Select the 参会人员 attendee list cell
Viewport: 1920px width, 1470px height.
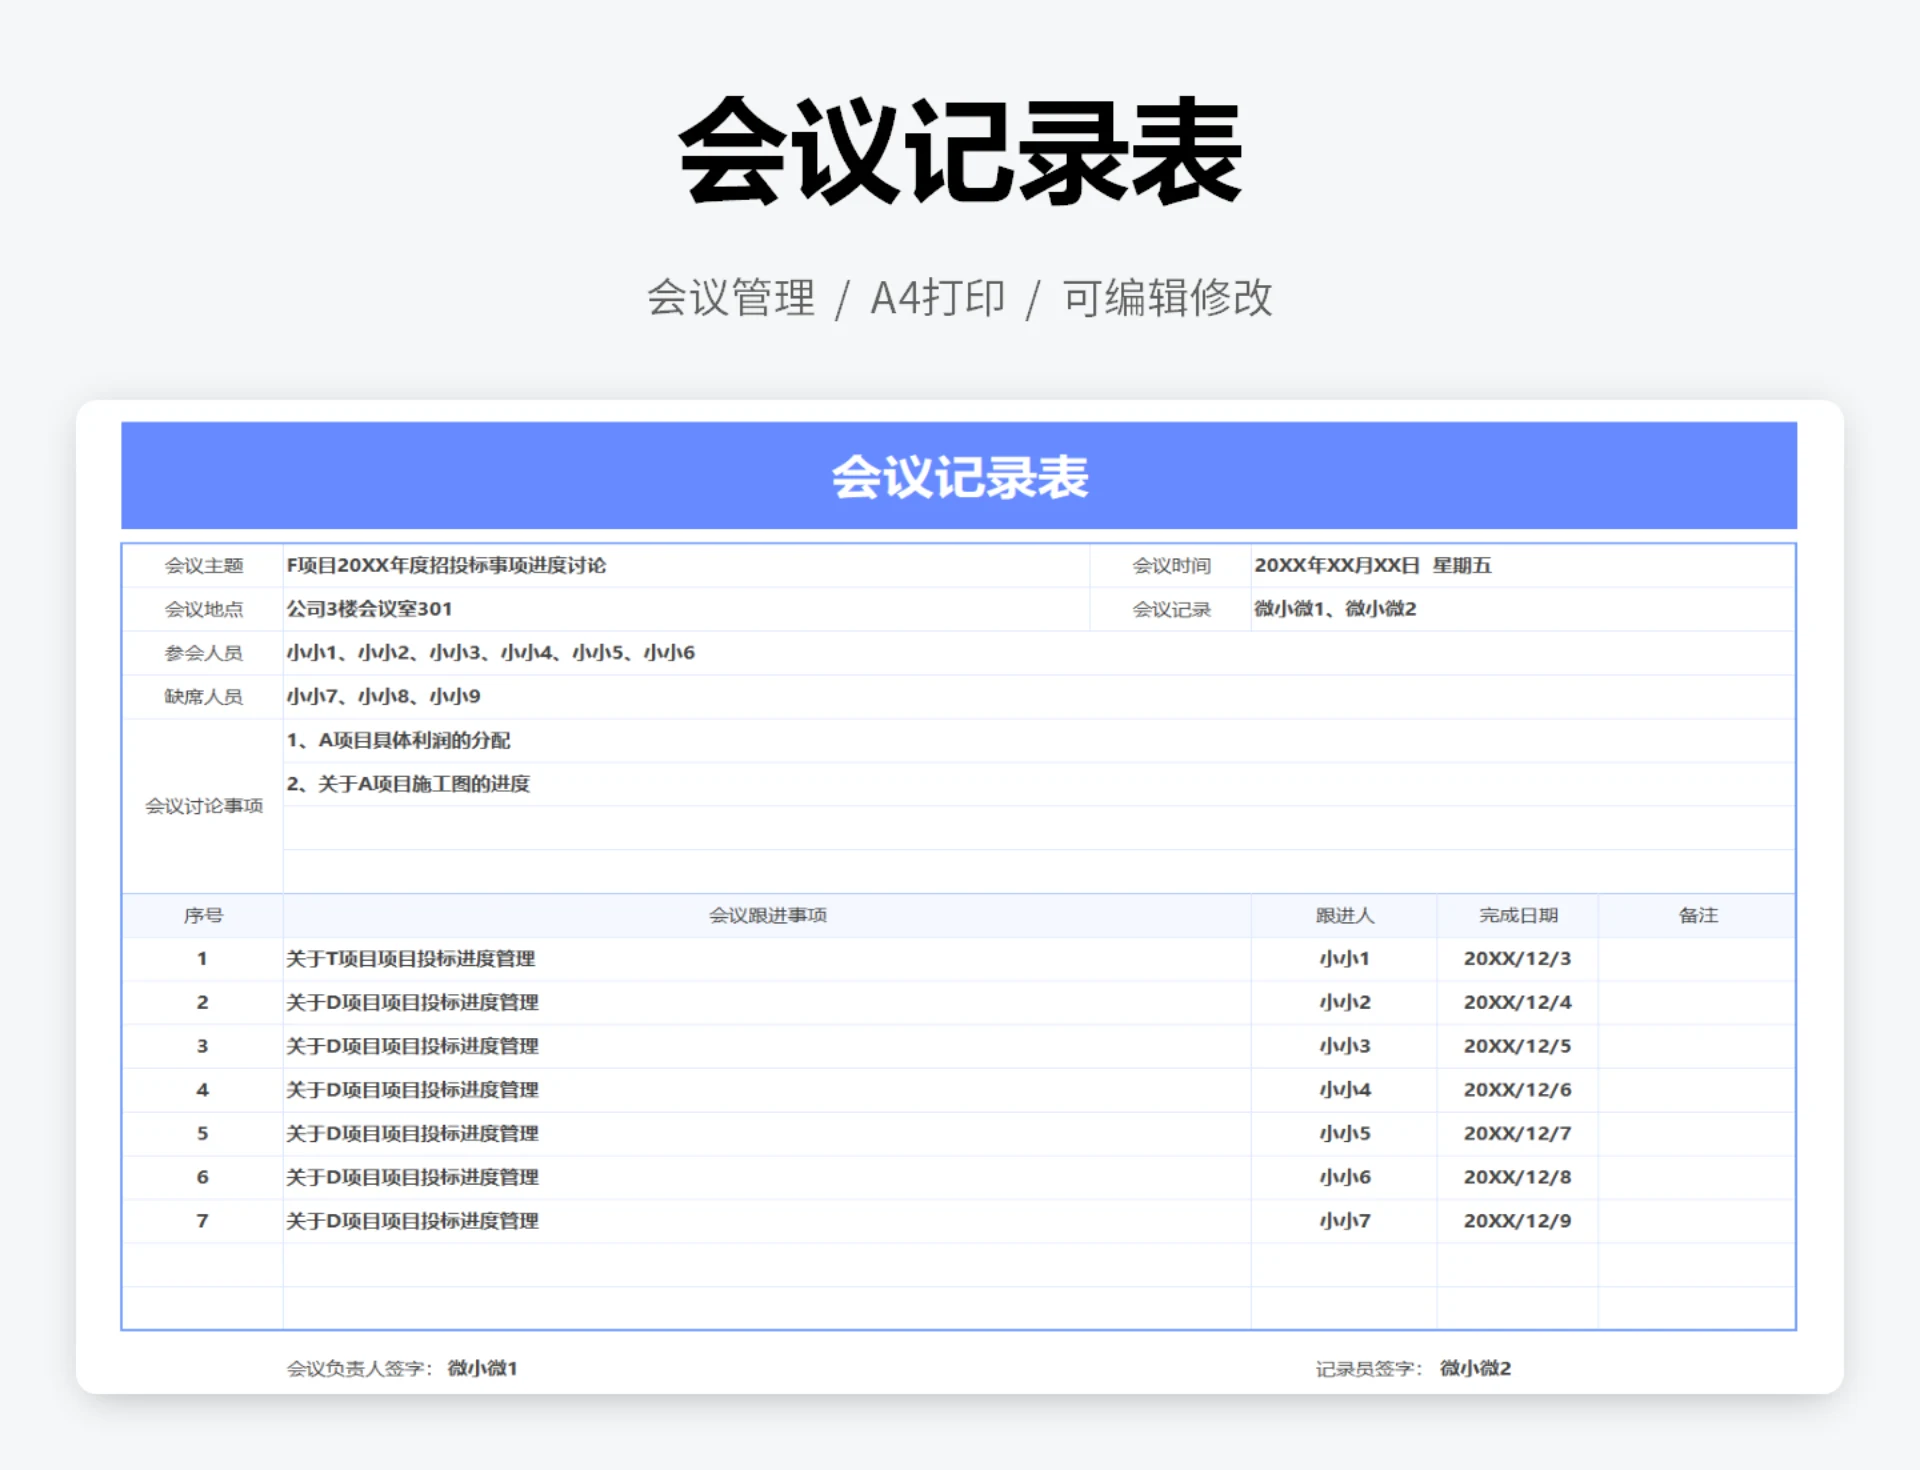490,652
